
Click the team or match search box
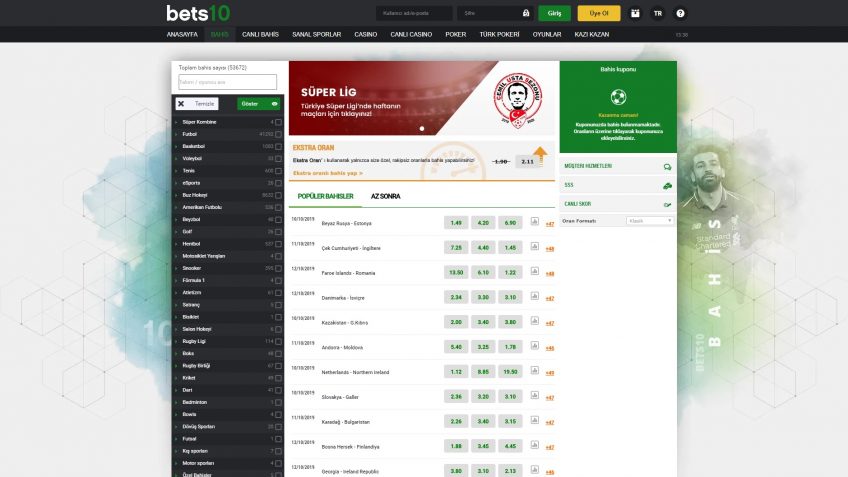228,82
